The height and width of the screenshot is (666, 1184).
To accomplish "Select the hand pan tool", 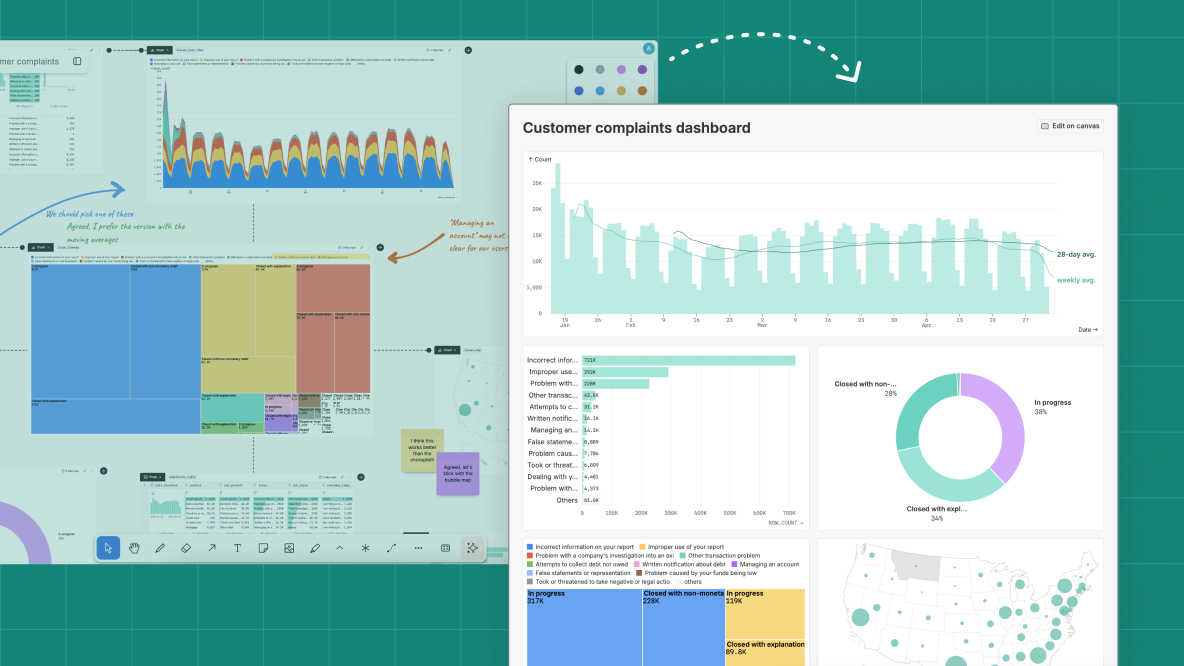I will click(x=133, y=548).
